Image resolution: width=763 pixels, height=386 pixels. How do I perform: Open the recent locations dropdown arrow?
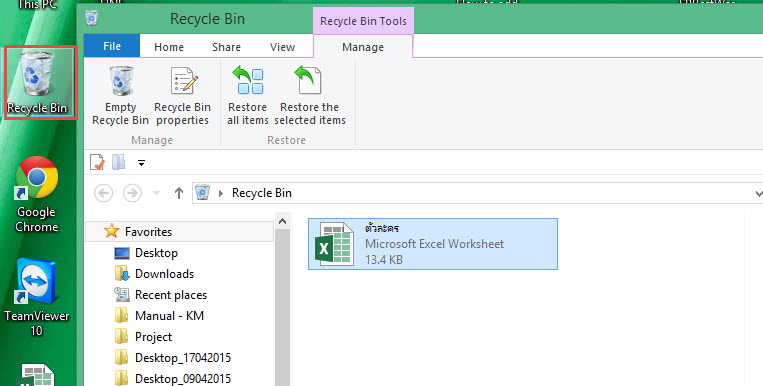click(156, 193)
